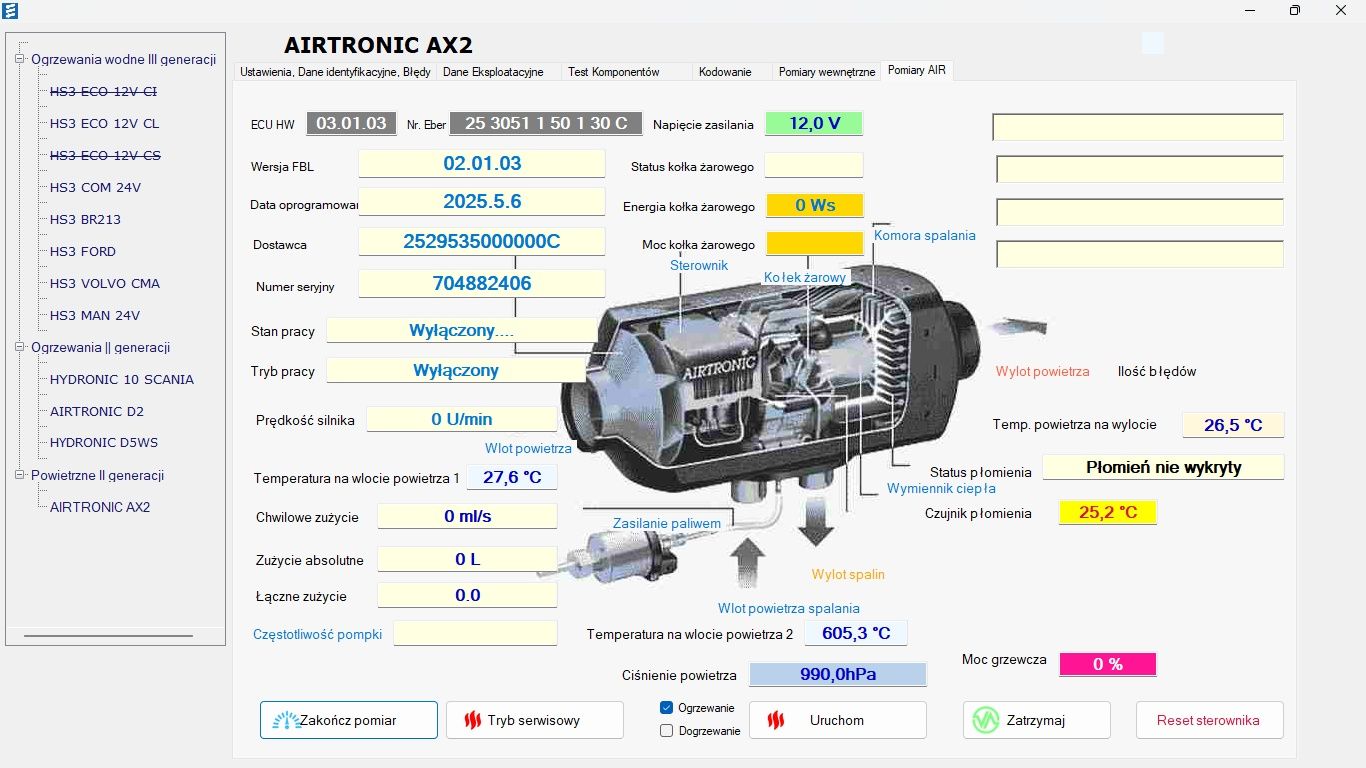
Task: Click the app logo icon in title bar
Action: point(12,10)
